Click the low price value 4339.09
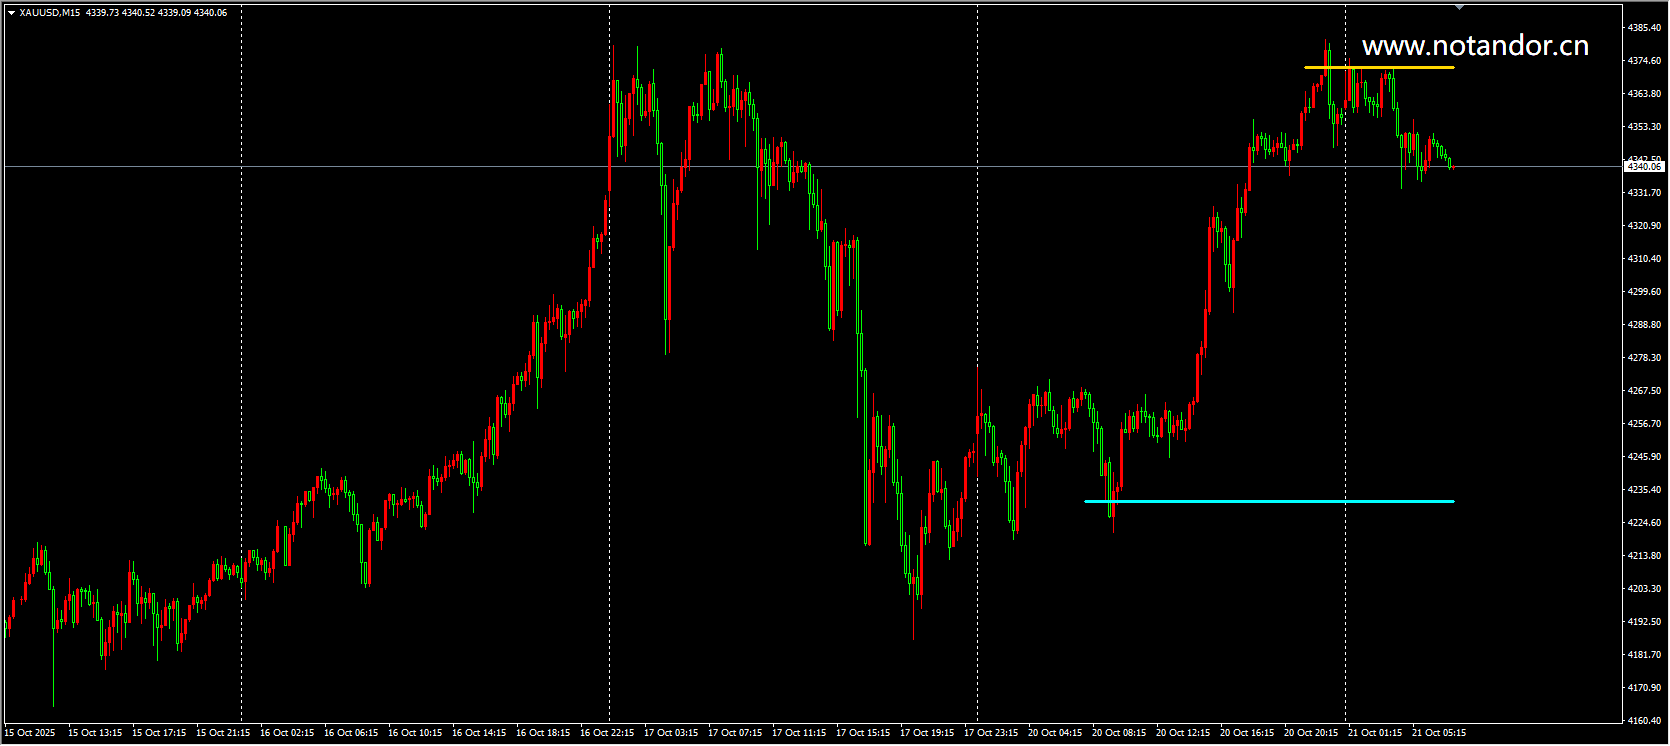This screenshot has width=1670, height=746. (x=174, y=13)
